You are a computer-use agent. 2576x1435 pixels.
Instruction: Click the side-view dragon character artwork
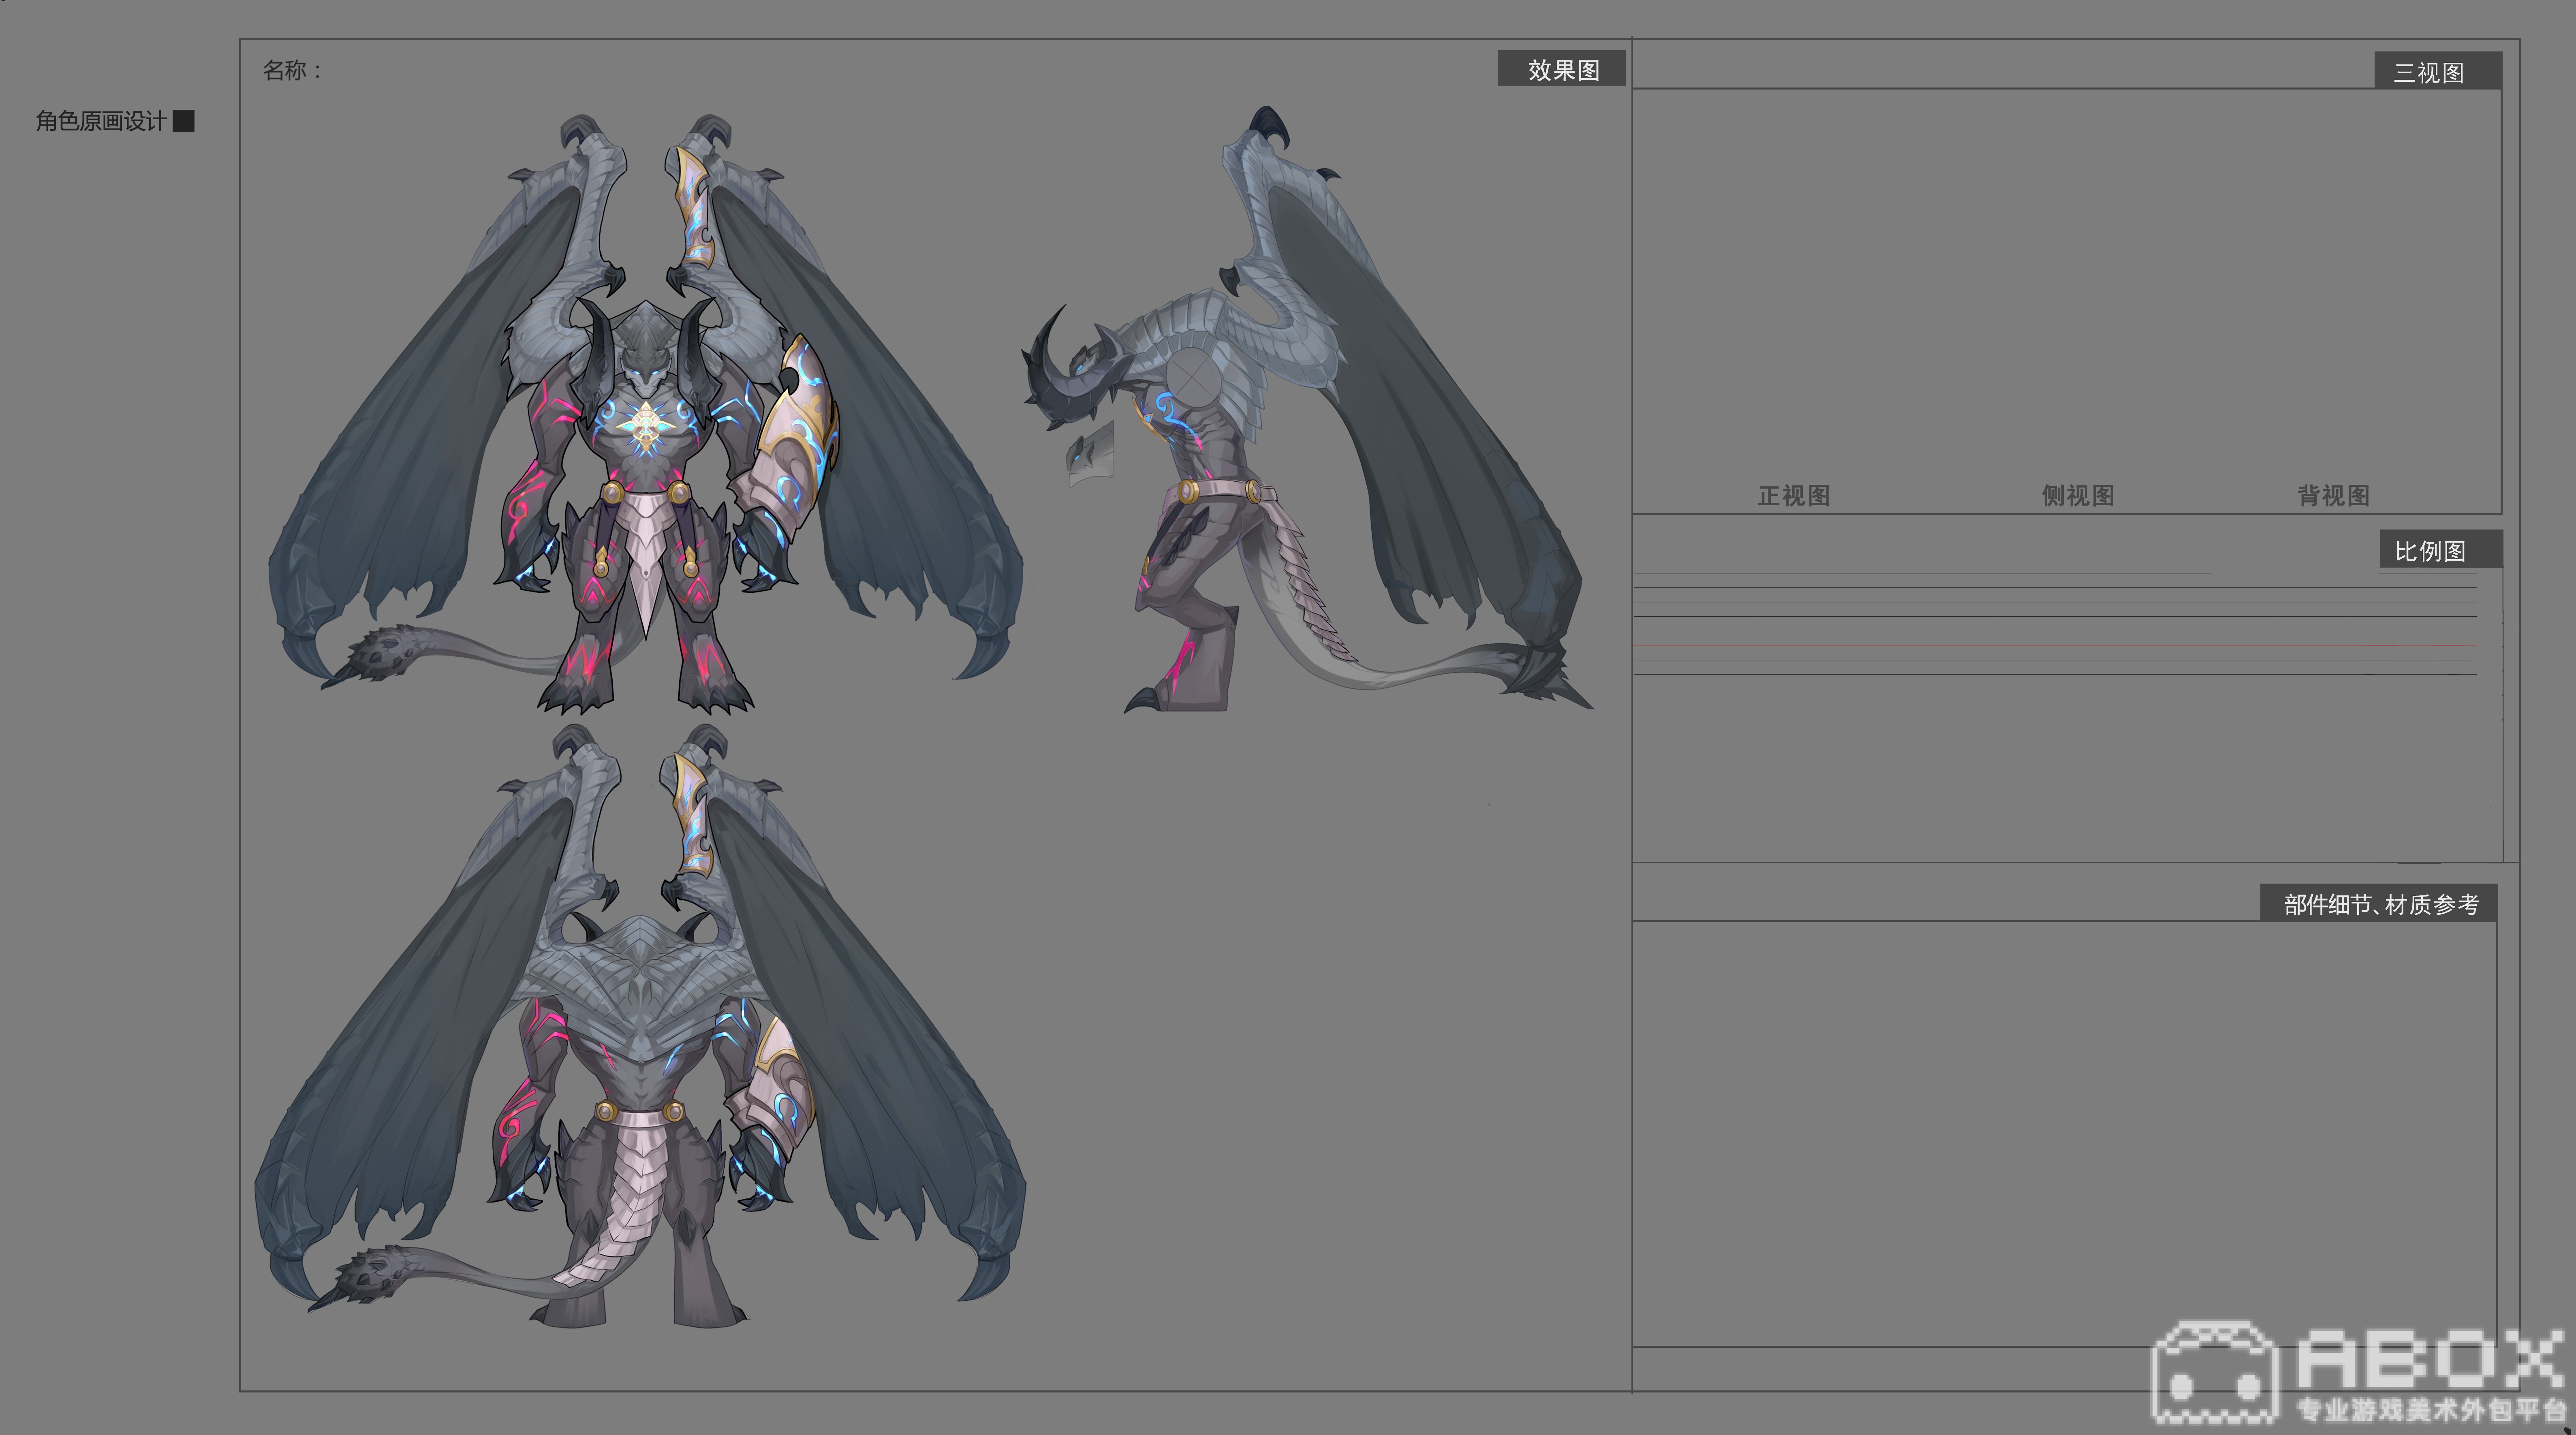click(x=1306, y=410)
